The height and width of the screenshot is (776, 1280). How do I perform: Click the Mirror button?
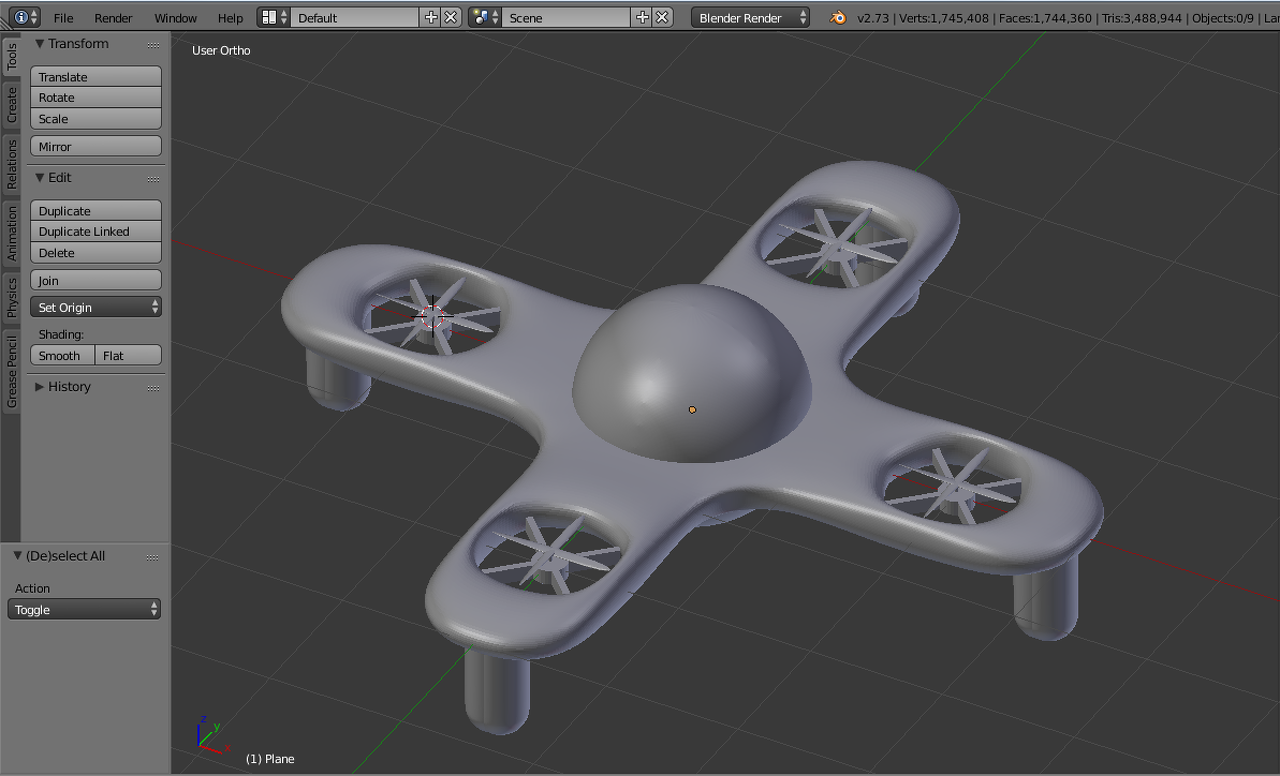pyautogui.click(x=96, y=146)
